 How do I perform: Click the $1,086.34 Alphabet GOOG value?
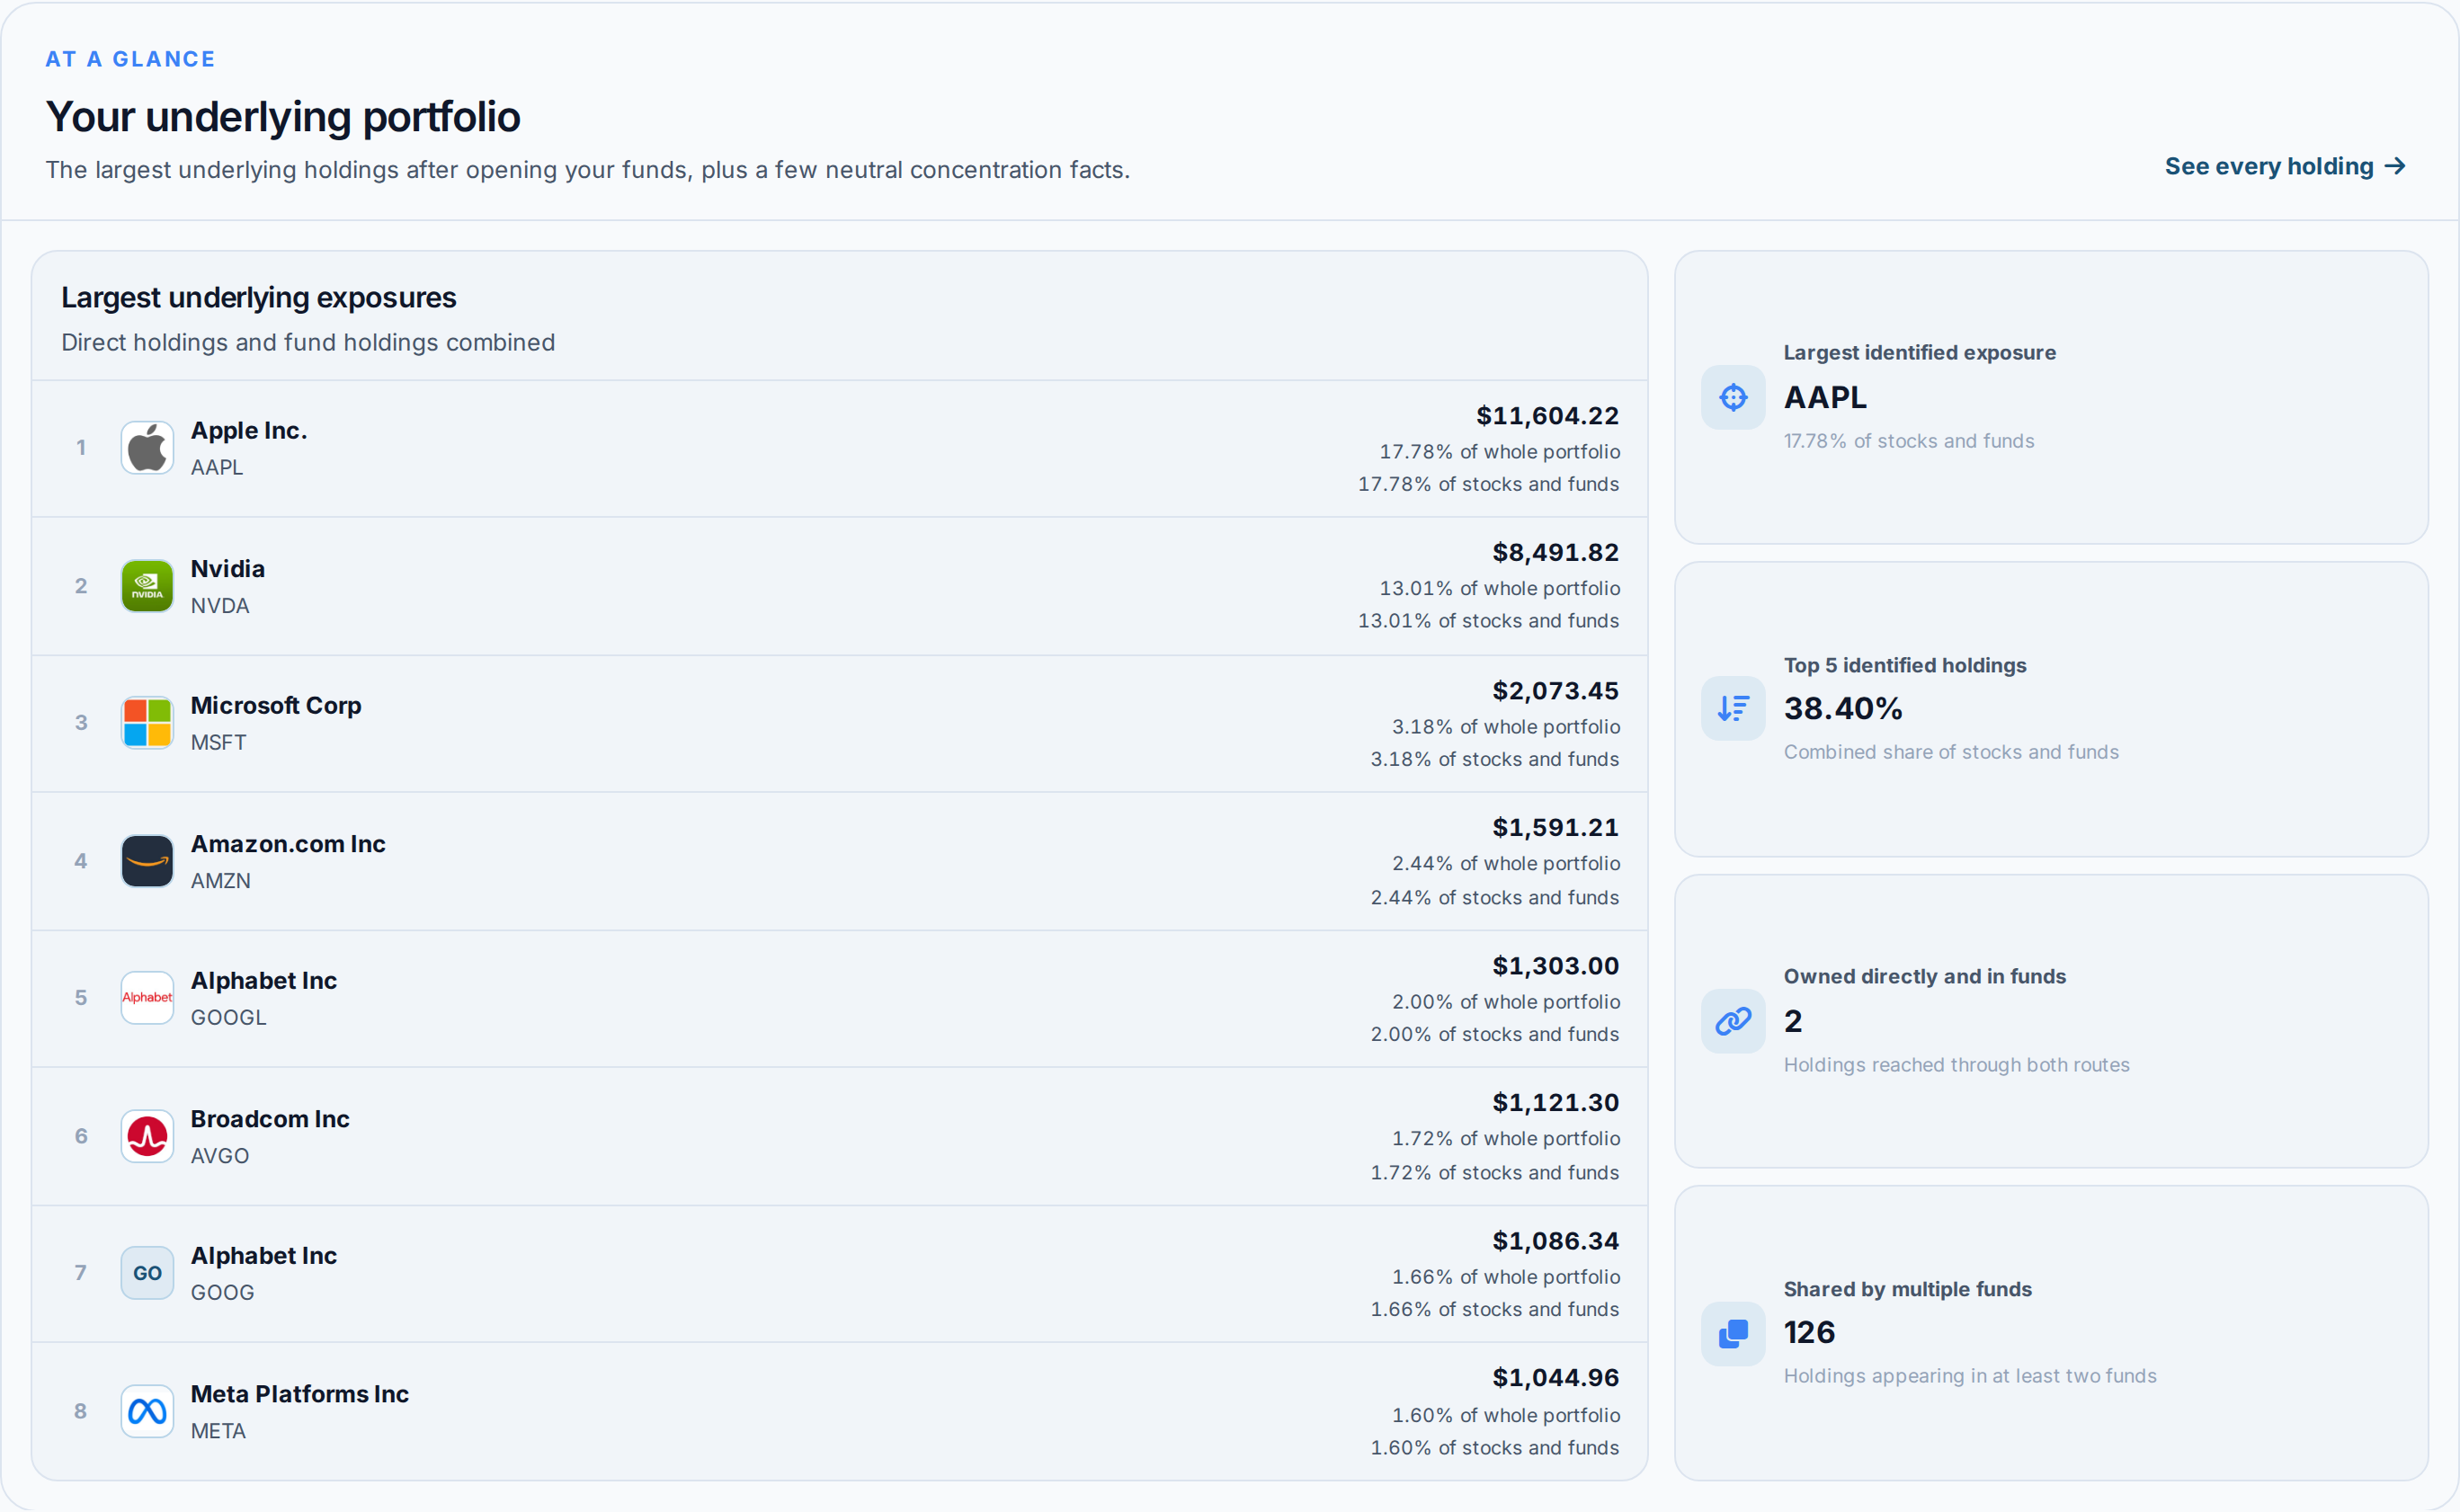[x=1556, y=1241]
